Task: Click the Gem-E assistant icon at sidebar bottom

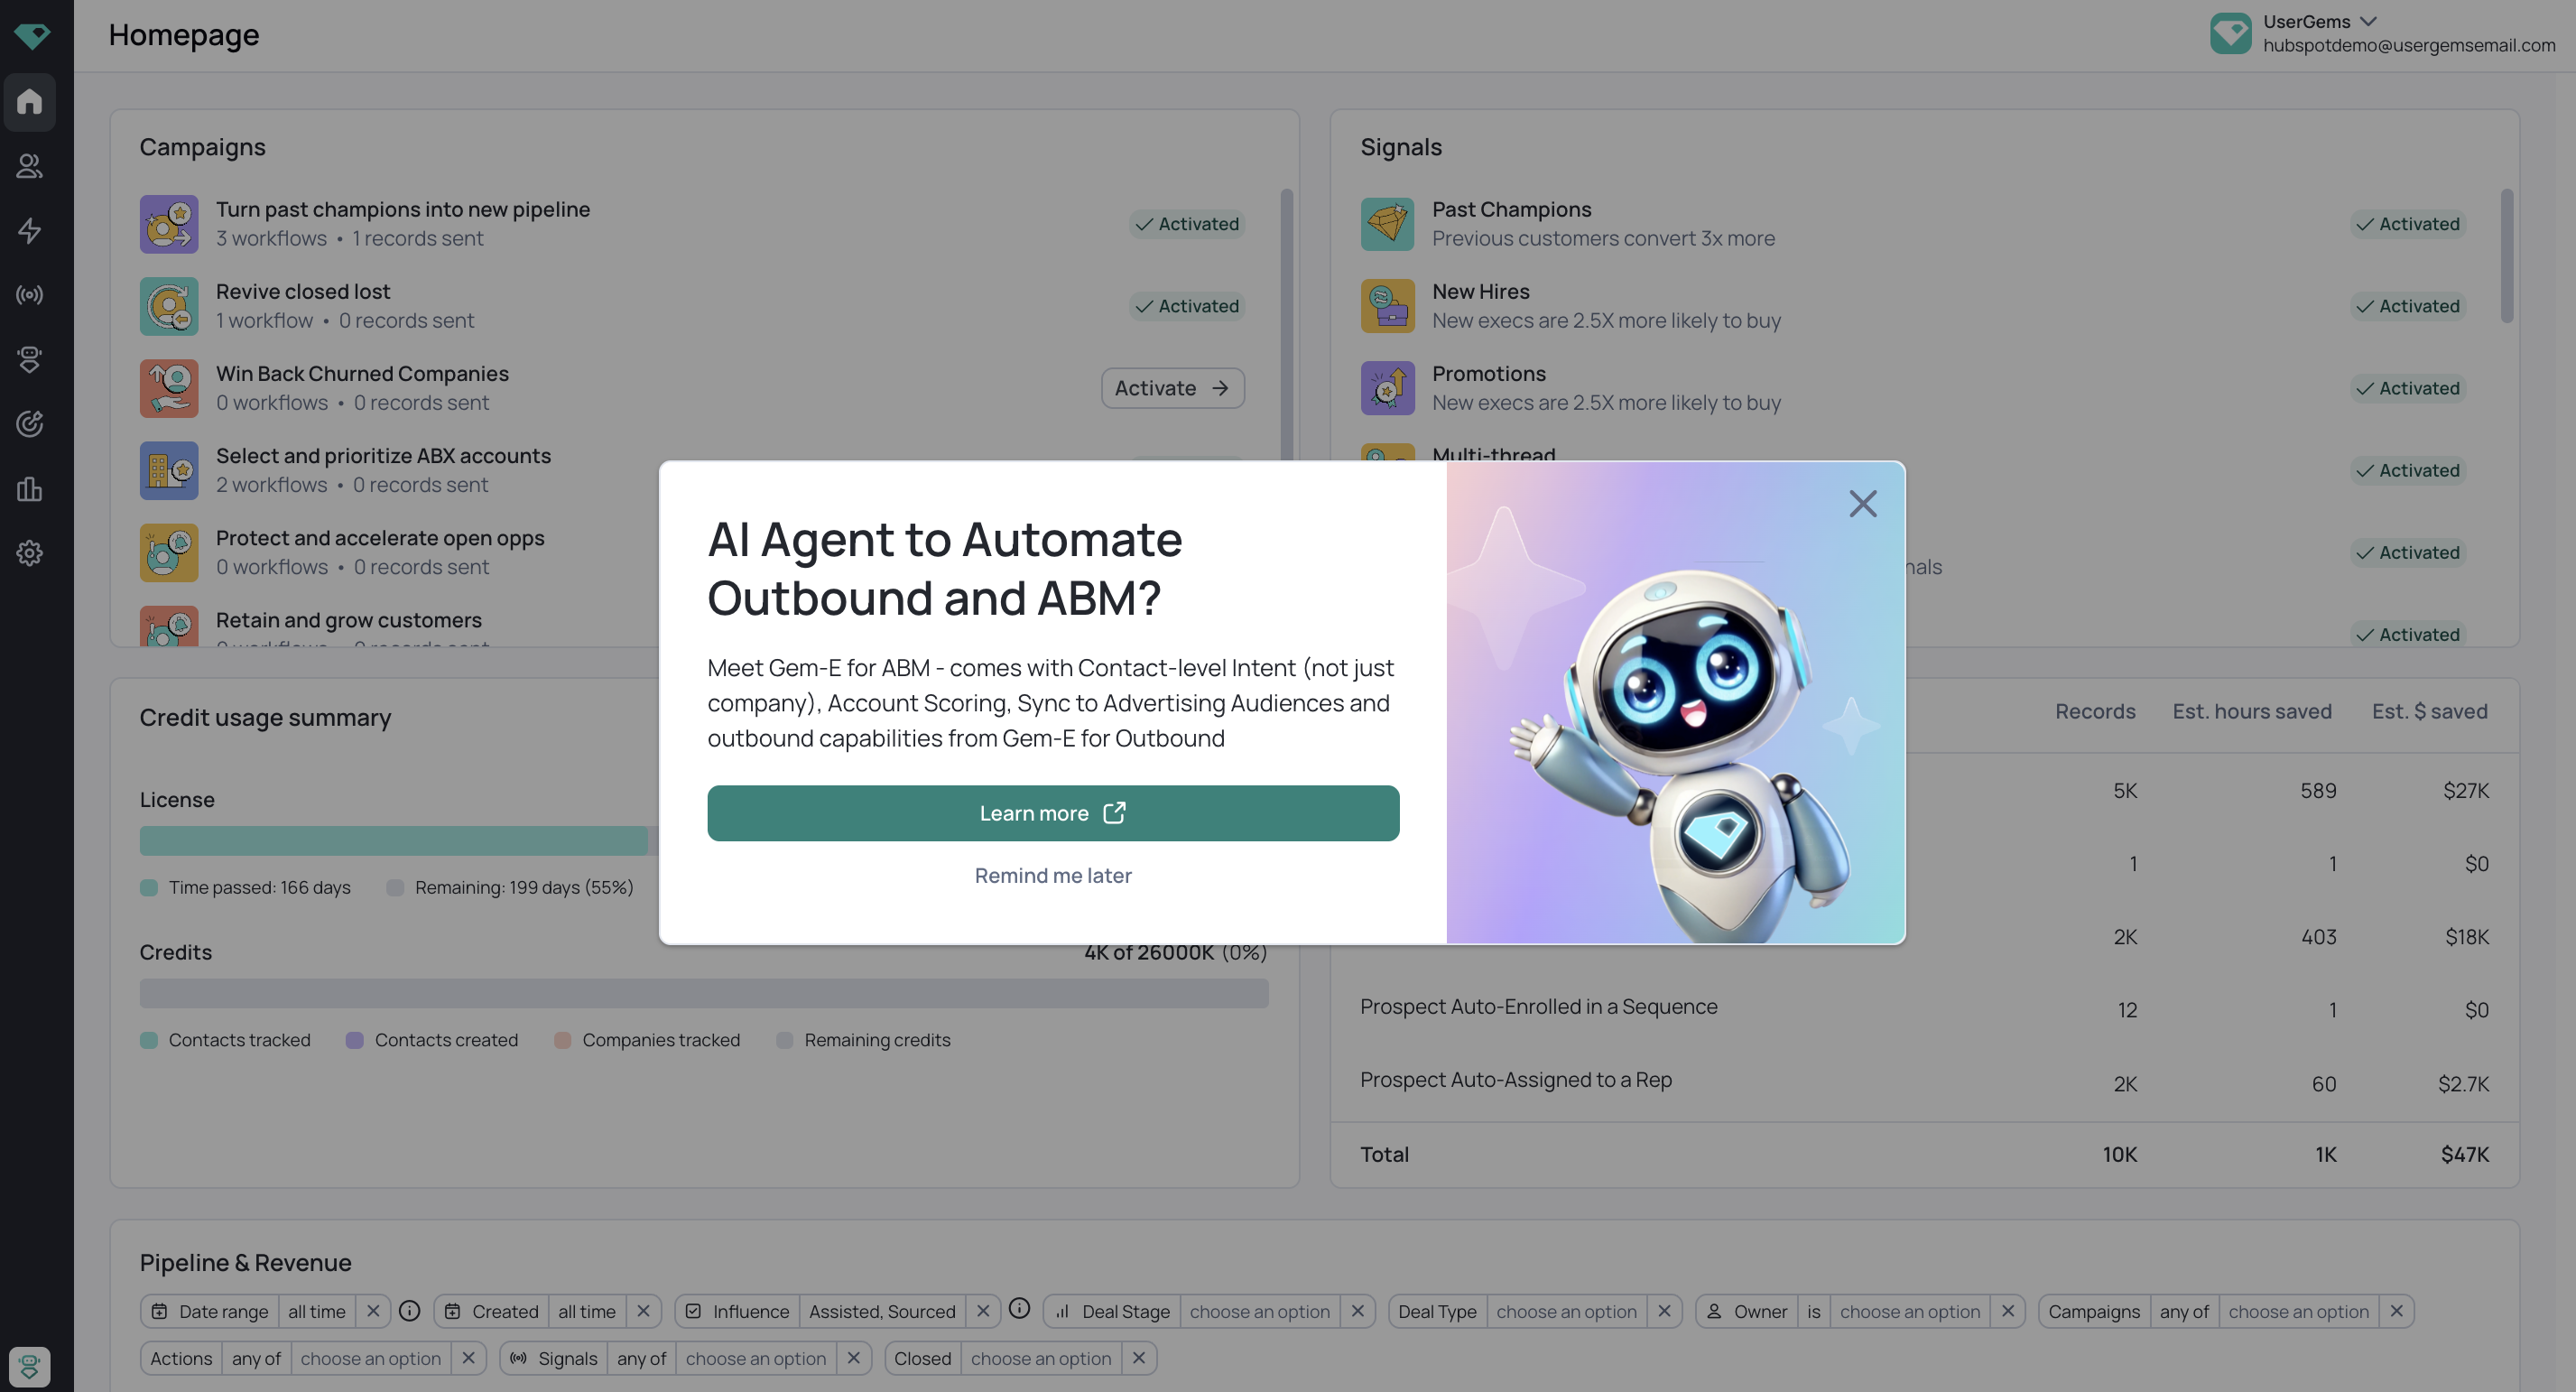Action: pyautogui.click(x=30, y=1366)
